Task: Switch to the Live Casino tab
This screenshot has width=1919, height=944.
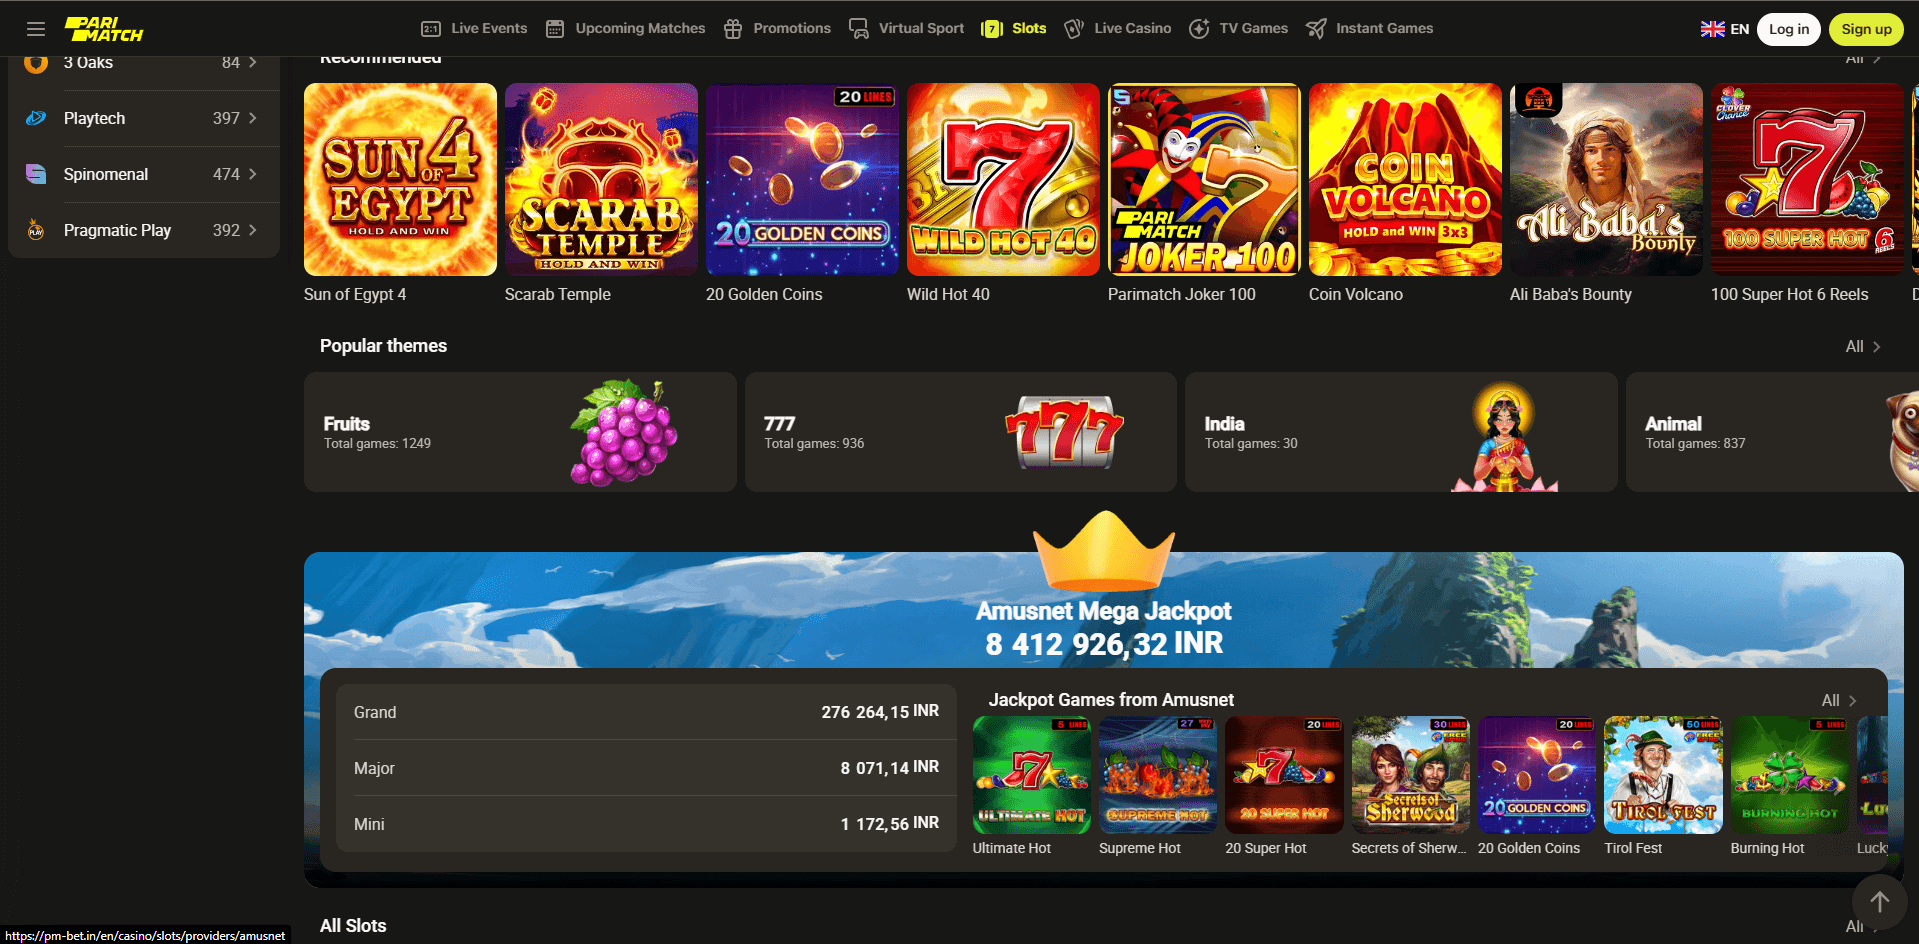Action: click(x=1118, y=29)
